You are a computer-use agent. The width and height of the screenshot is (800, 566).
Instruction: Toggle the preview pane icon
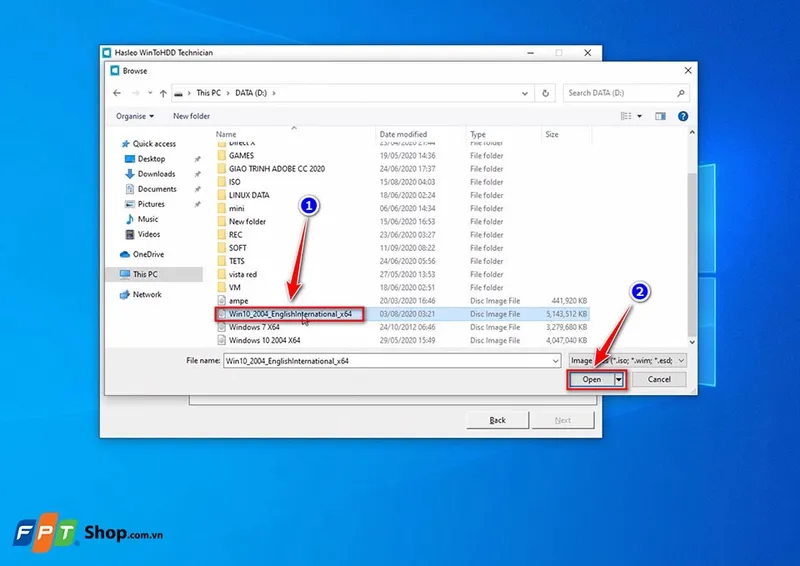(660, 116)
